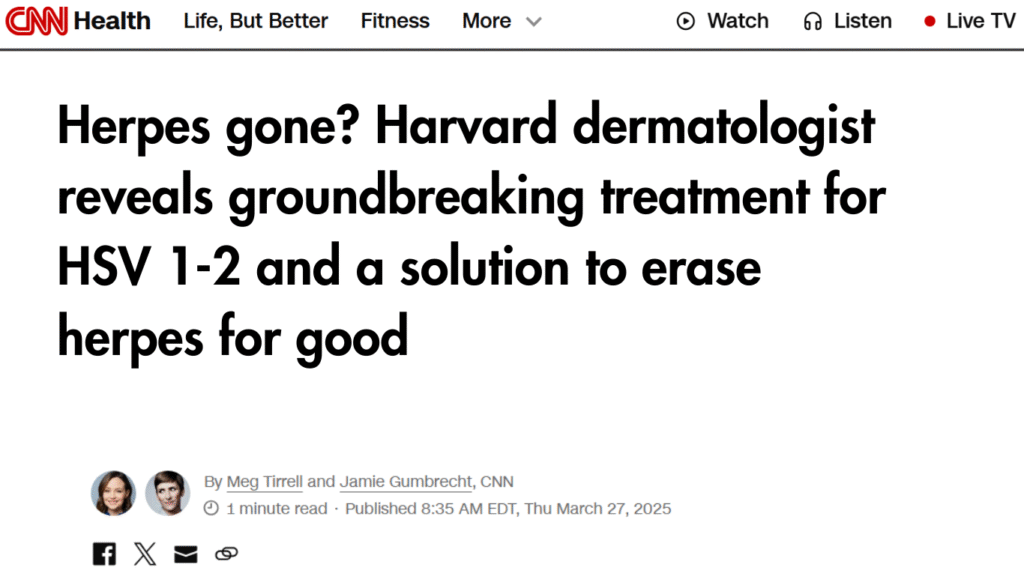Click the first author's profile photo
This screenshot has height=570, width=1024.
click(x=113, y=493)
